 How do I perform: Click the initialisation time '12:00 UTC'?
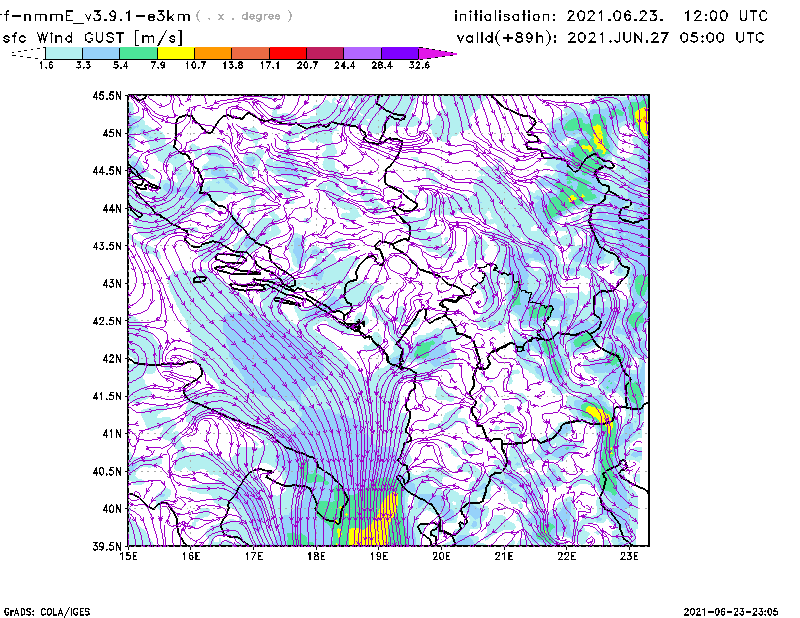pos(725,16)
